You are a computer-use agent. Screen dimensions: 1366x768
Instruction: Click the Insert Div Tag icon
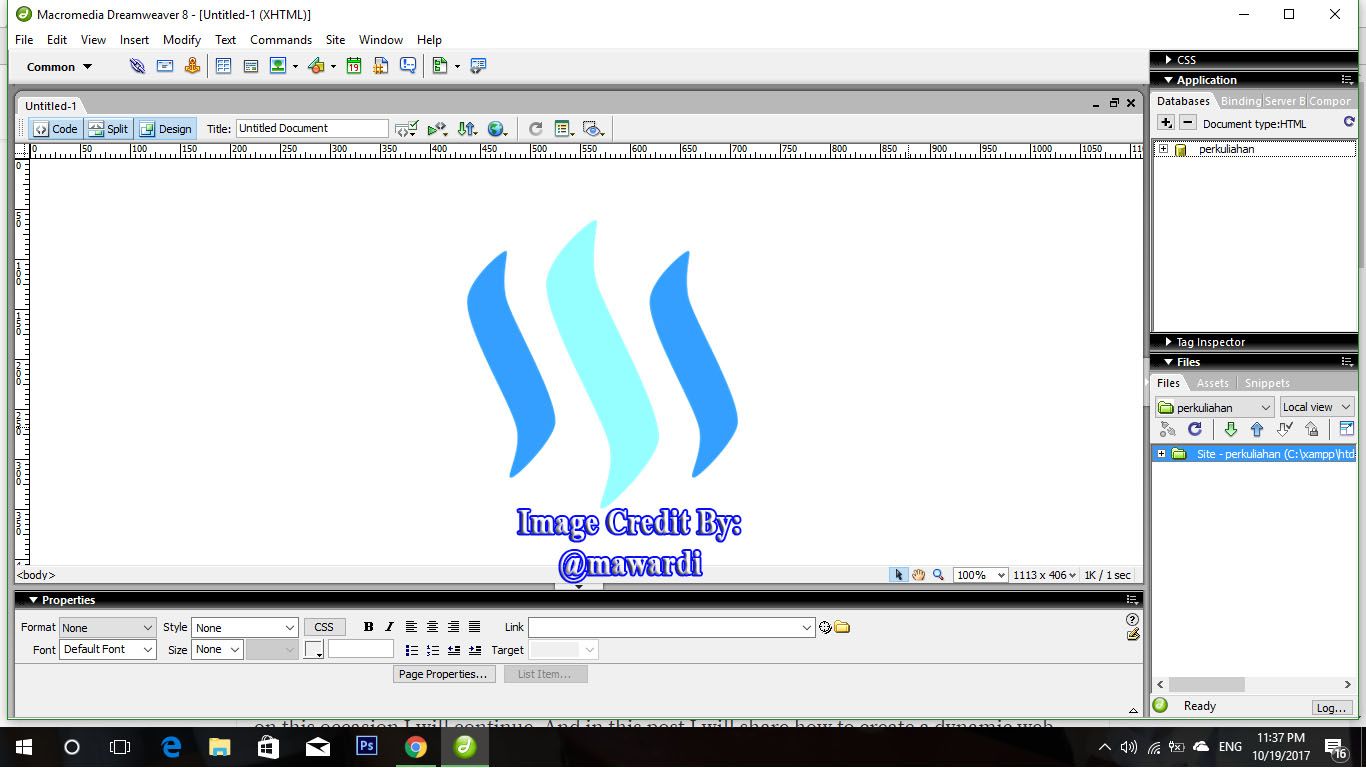[251, 66]
